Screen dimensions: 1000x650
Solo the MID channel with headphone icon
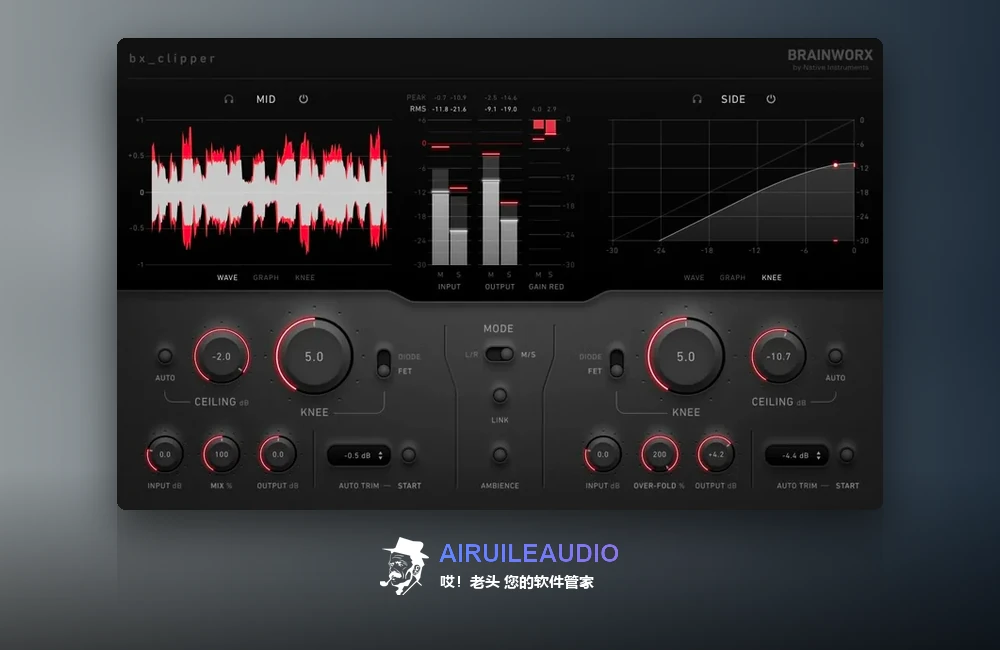229,100
